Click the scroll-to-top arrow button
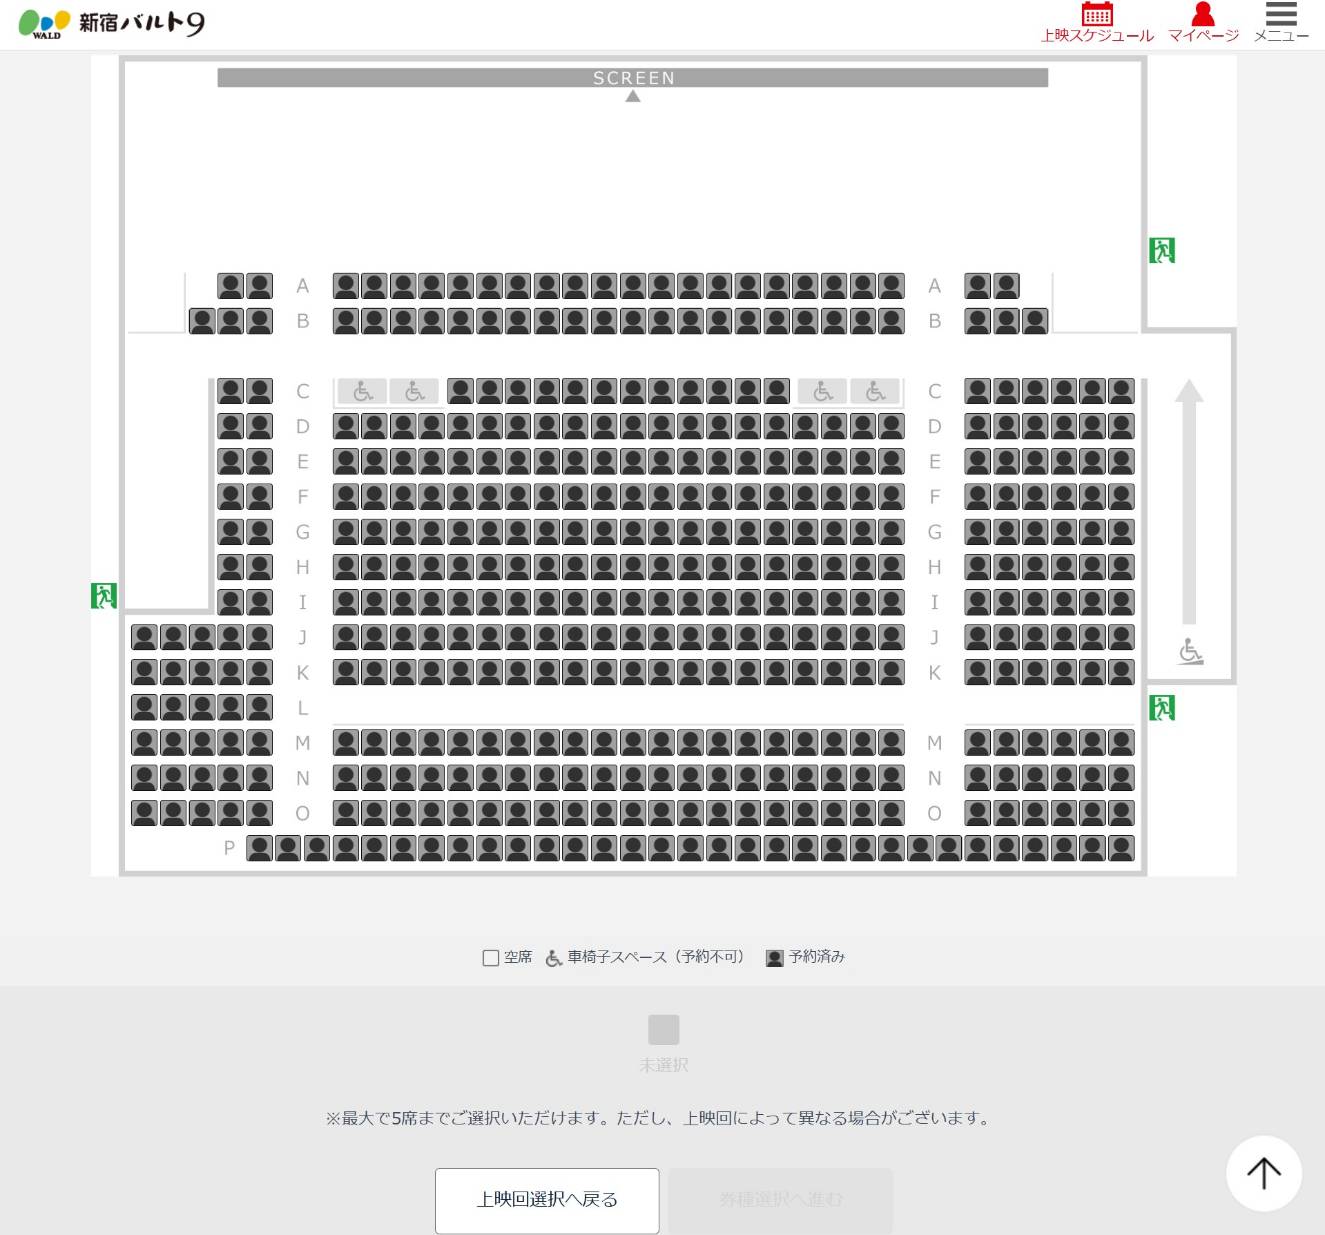The height and width of the screenshot is (1235, 1325). click(x=1264, y=1173)
